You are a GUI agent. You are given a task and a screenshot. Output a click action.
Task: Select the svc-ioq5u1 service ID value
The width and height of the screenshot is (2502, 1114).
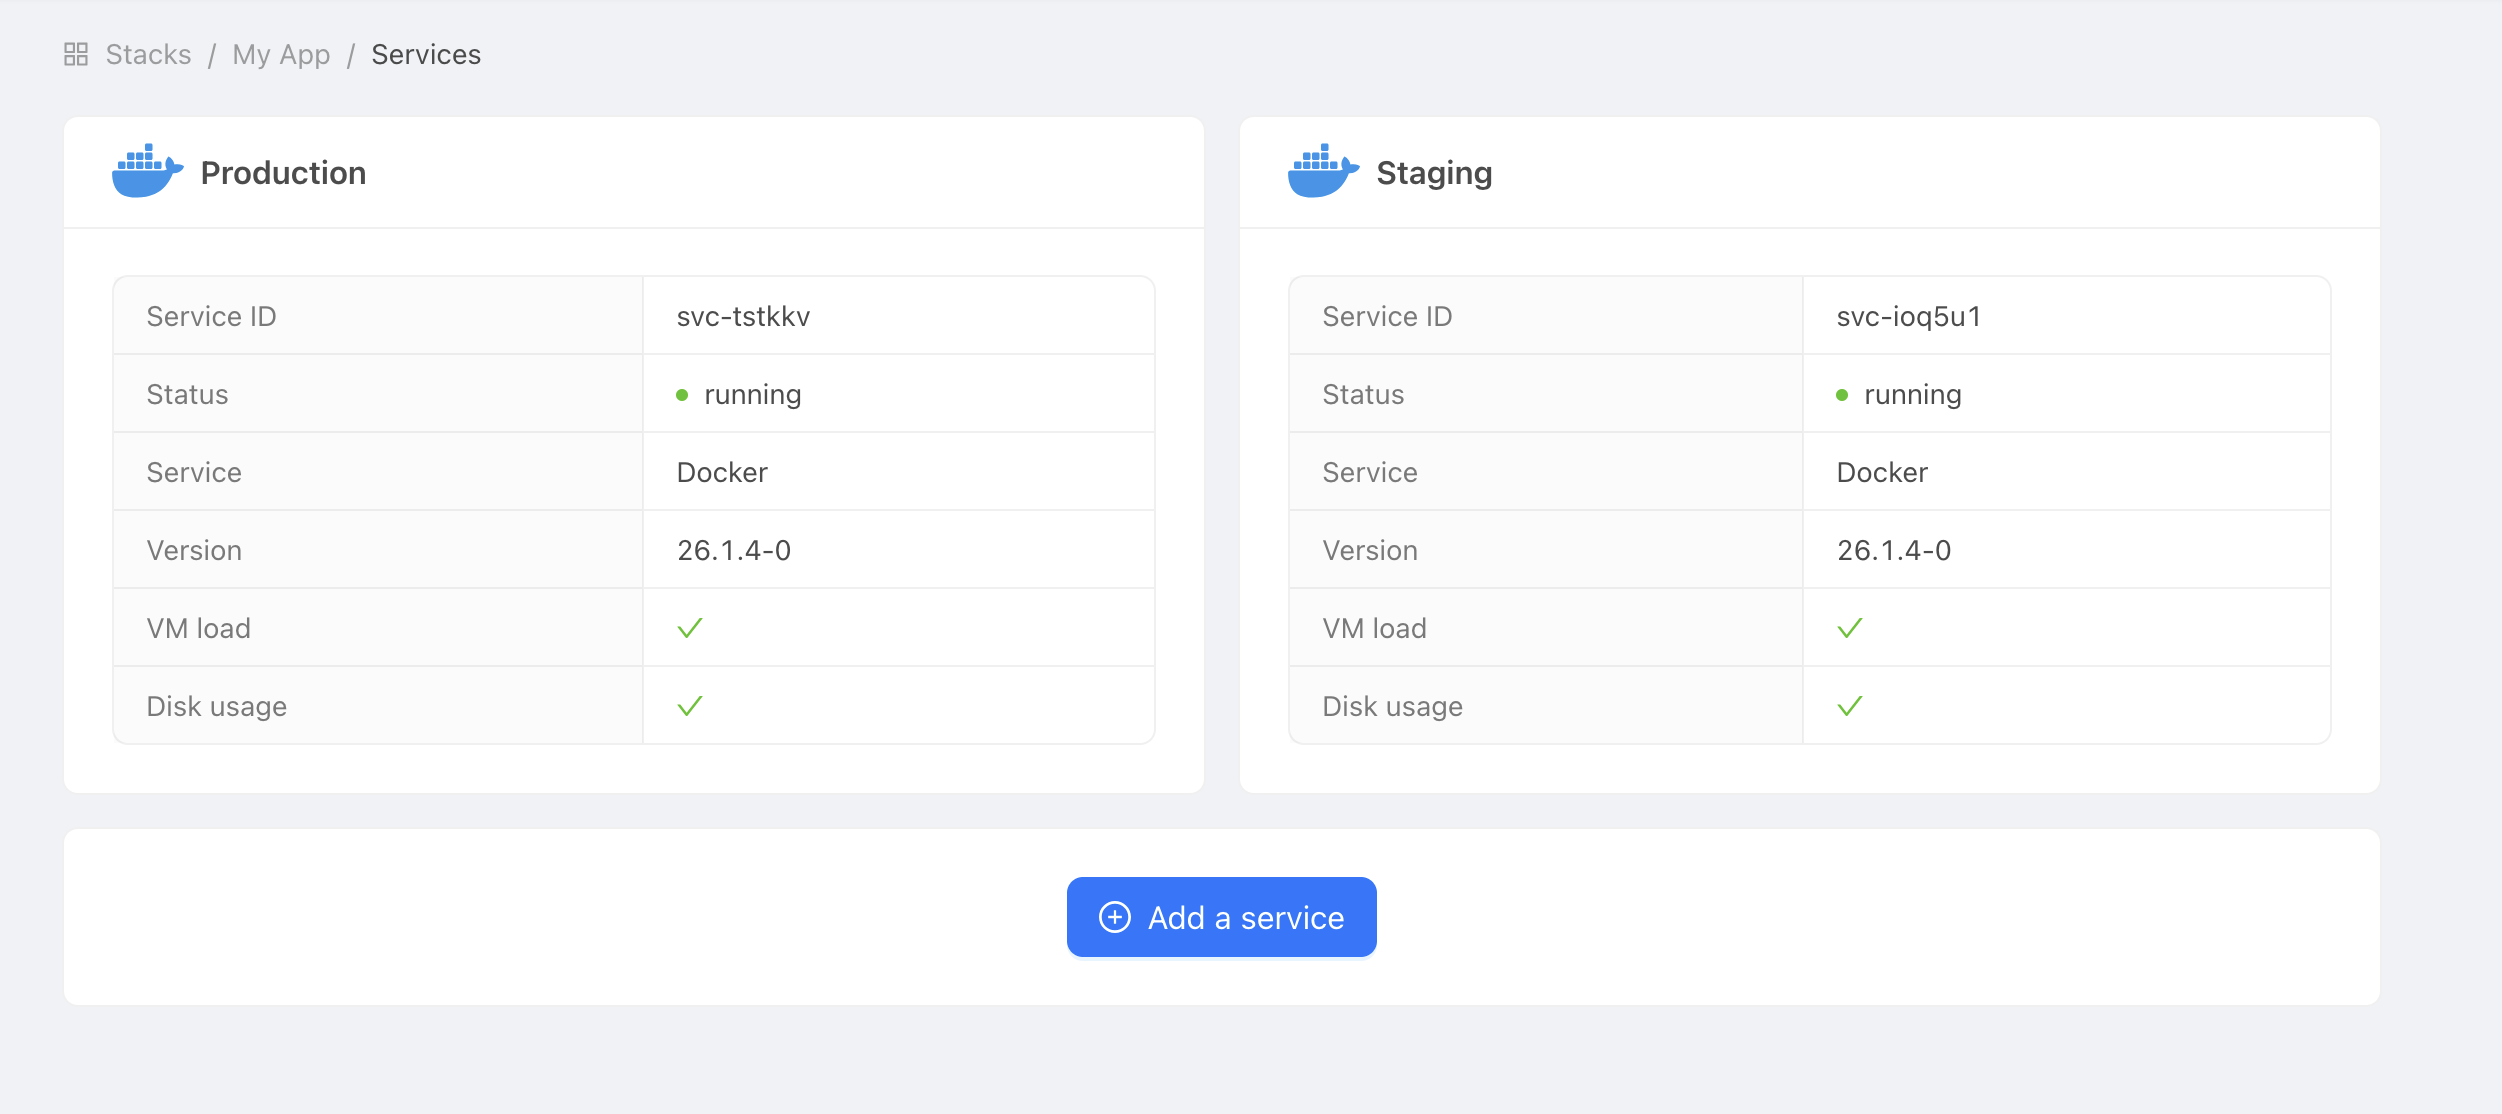tap(1908, 316)
